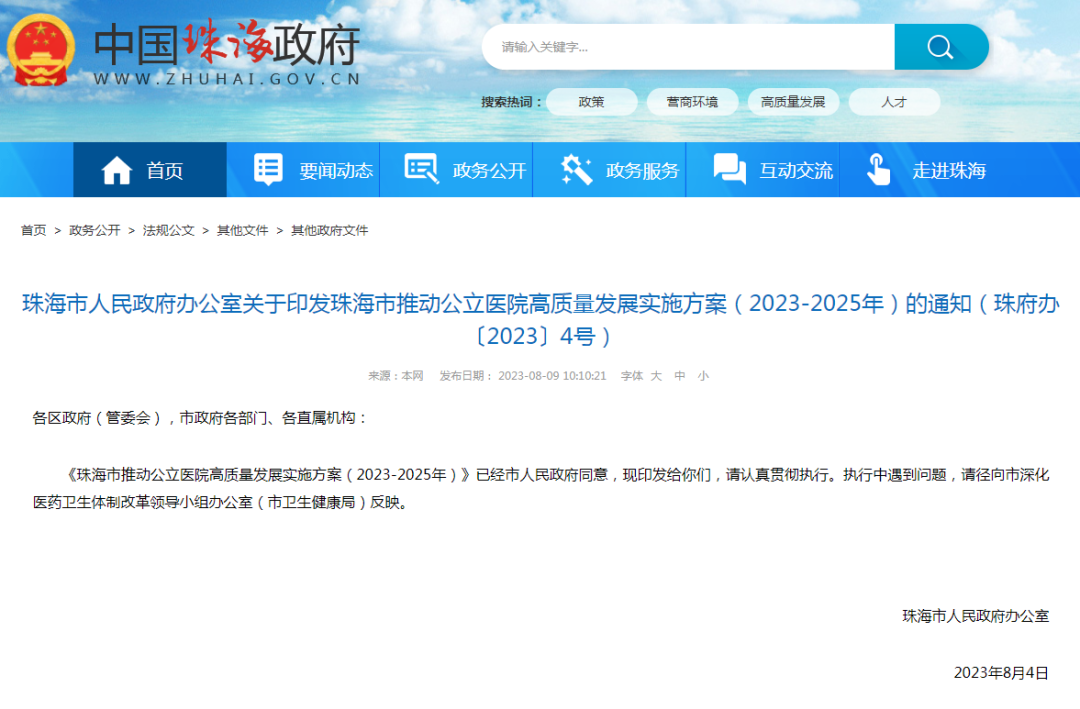
Task: Click inside the search input field
Action: [x=690, y=46]
